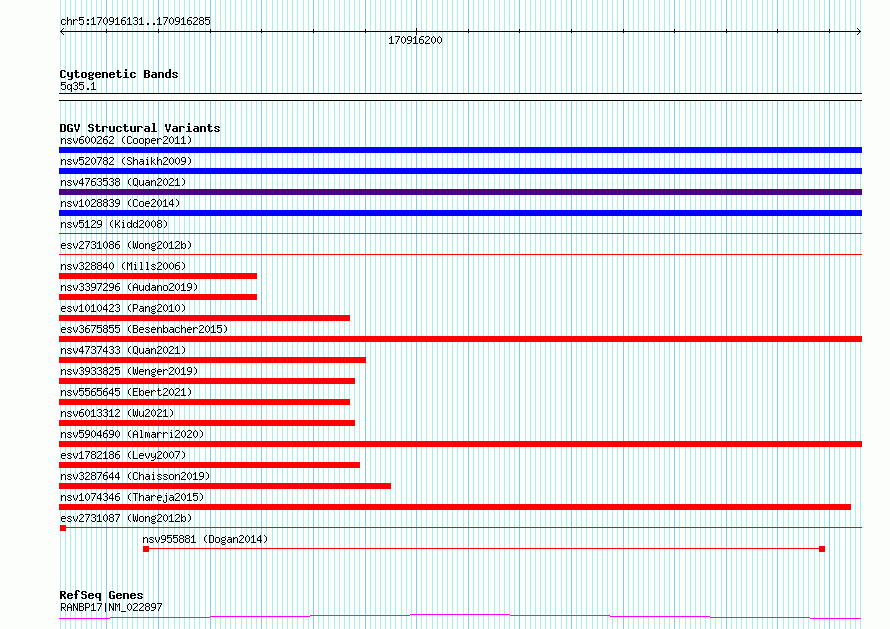The width and height of the screenshot is (890, 629).
Task: Click the esv1010423 Pang2010 red bar
Action: click(204, 318)
